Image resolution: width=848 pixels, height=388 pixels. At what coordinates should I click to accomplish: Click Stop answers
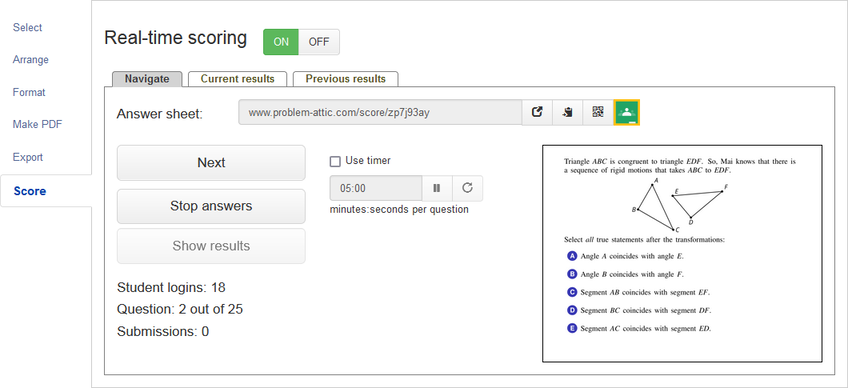211,206
